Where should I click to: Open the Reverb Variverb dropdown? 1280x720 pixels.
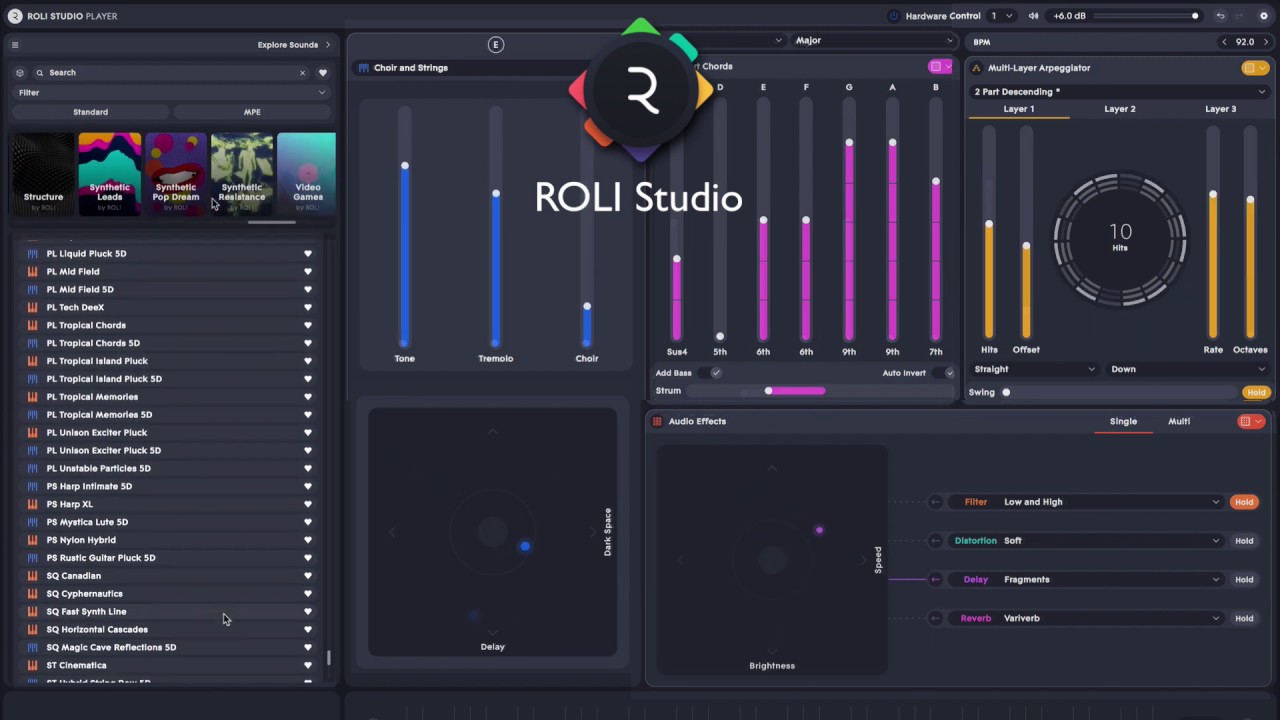pyautogui.click(x=1110, y=618)
